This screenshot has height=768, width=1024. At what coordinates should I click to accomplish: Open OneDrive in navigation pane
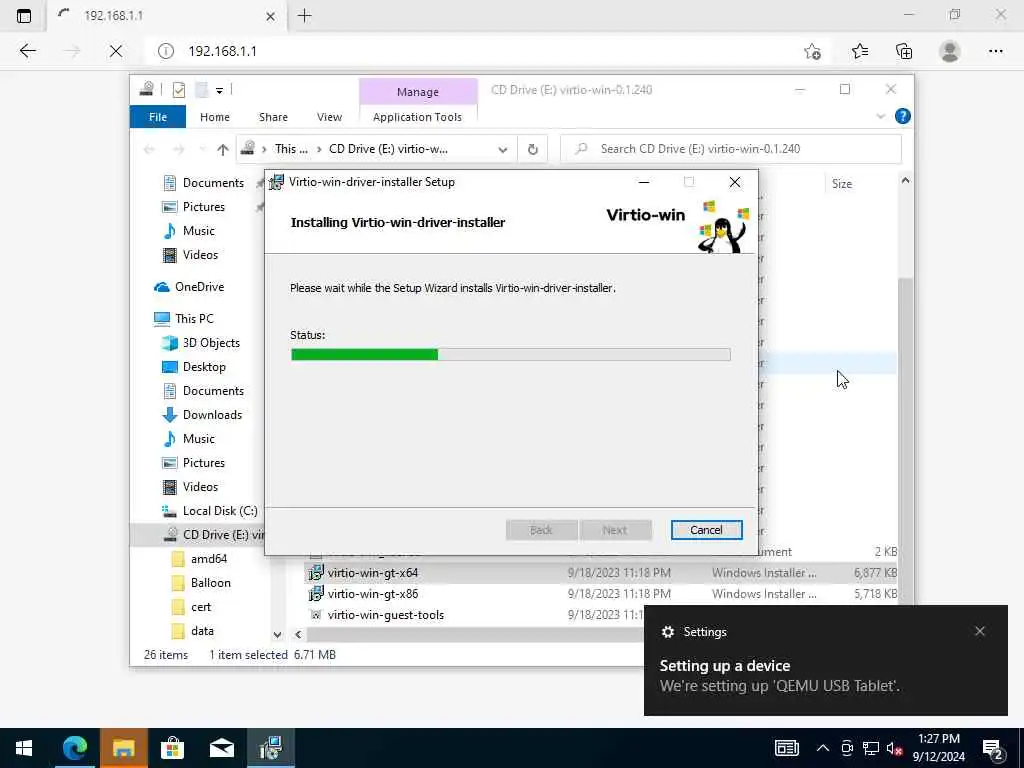click(x=199, y=287)
